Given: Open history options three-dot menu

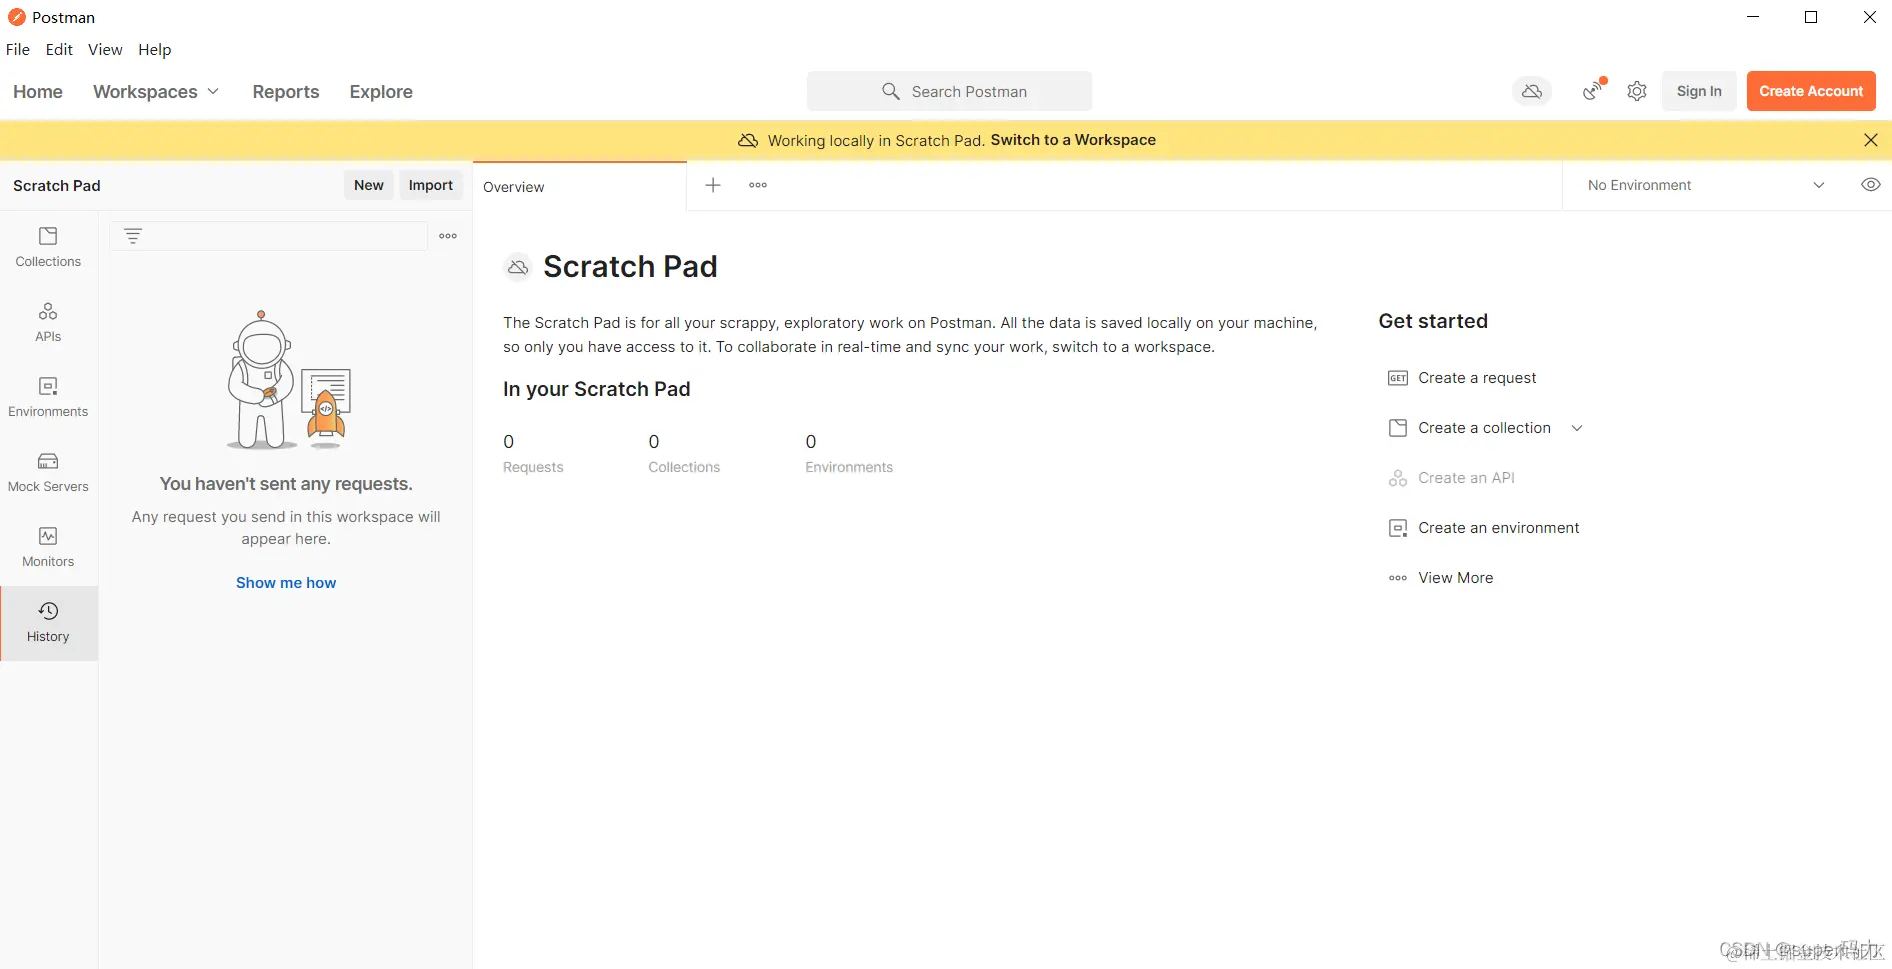Looking at the screenshot, I should pyautogui.click(x=448, y=236).
